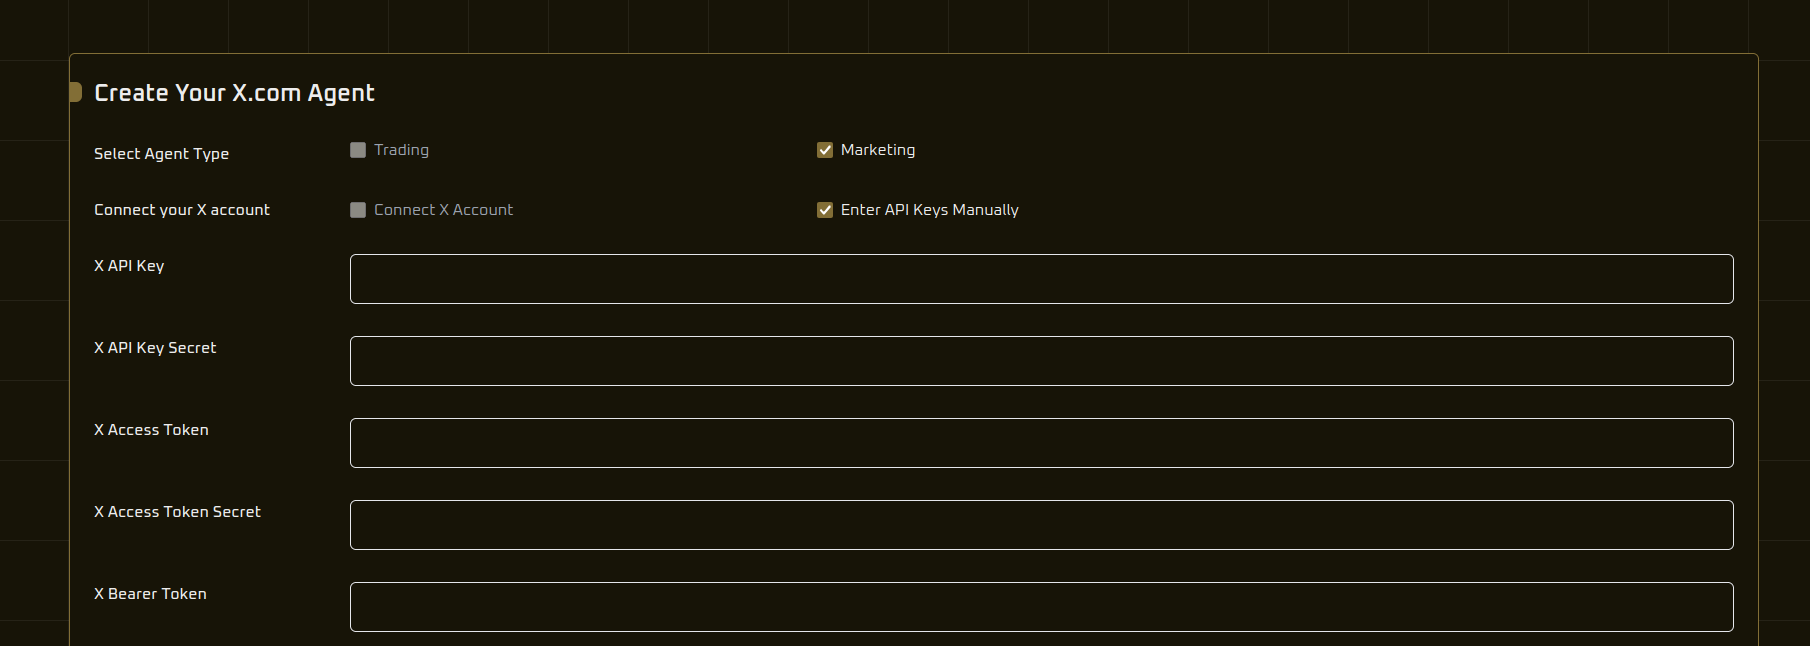
Task: Uncheck the Marketing agent type checkbox
Action: coord(825,150)
